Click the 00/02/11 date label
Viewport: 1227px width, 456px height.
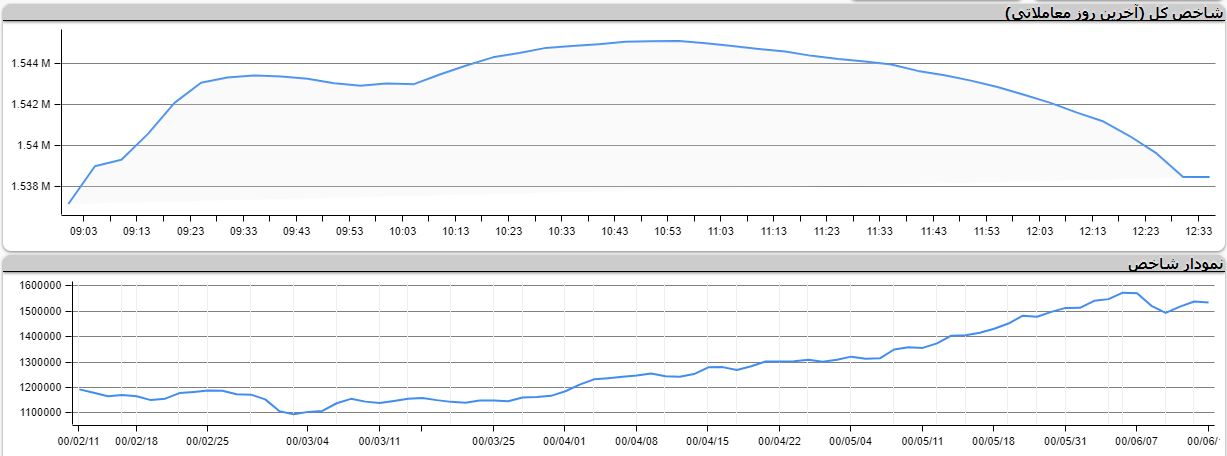point(78,440)
